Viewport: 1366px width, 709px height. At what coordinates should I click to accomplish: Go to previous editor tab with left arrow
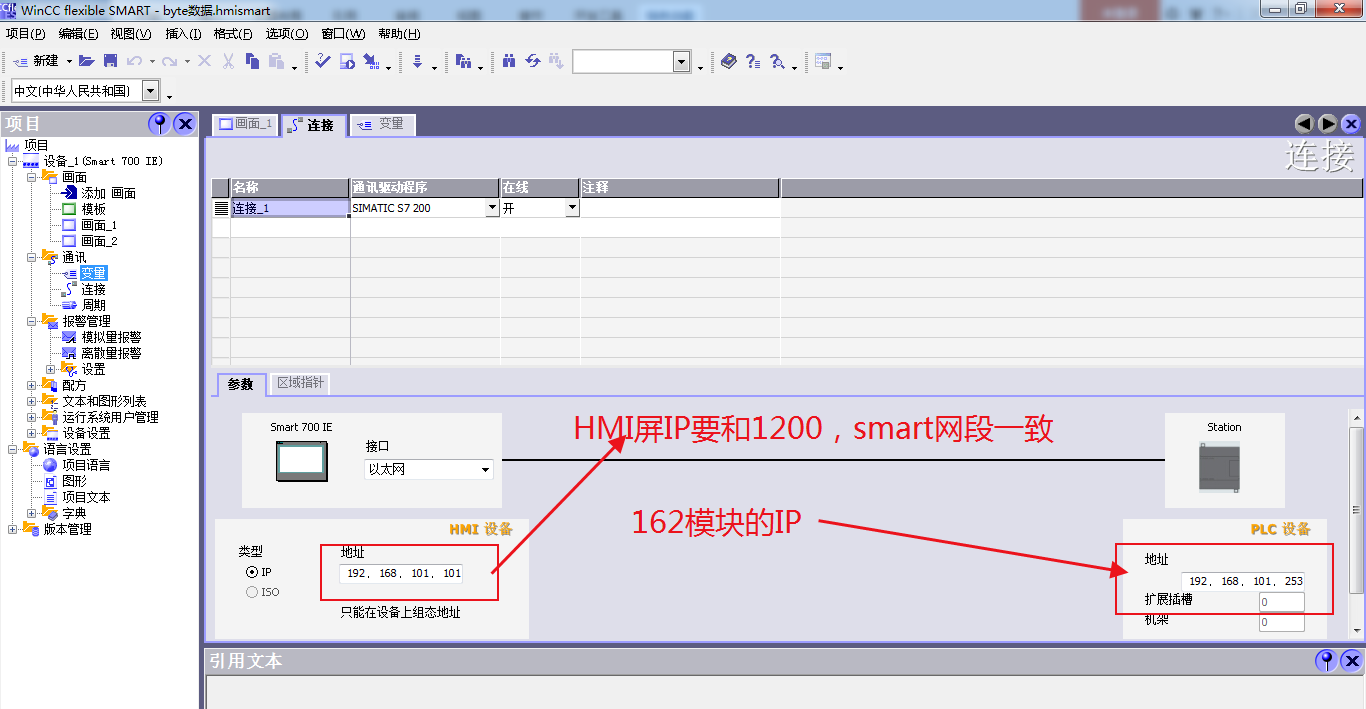pos(1304,124)
